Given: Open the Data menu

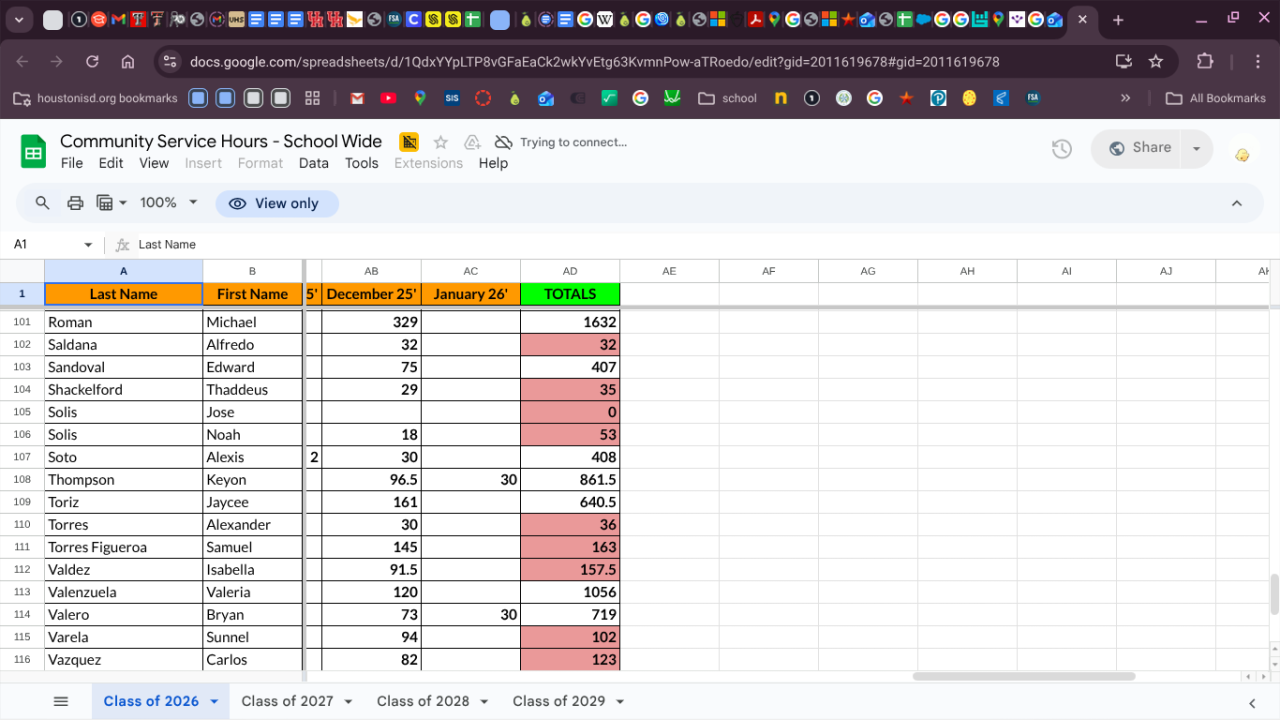Looking at the screenshot, I should coord(313,163).
